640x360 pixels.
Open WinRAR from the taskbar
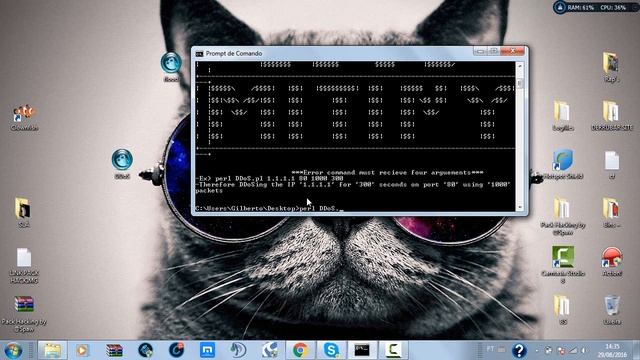click(114, 350)
